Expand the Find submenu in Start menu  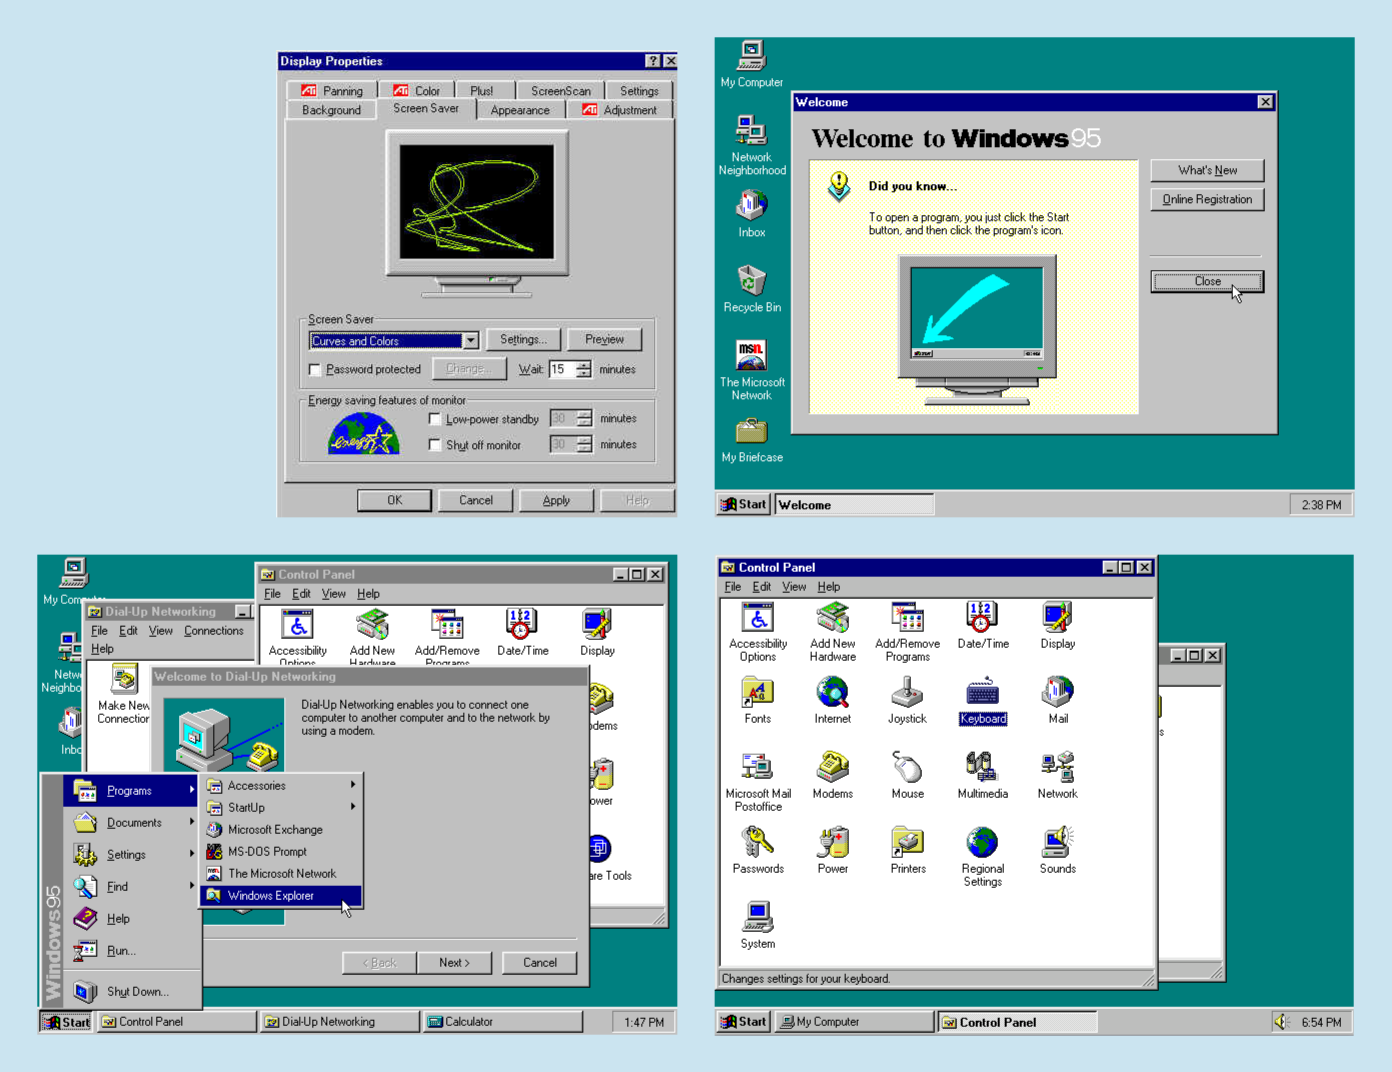pos(131,886)
